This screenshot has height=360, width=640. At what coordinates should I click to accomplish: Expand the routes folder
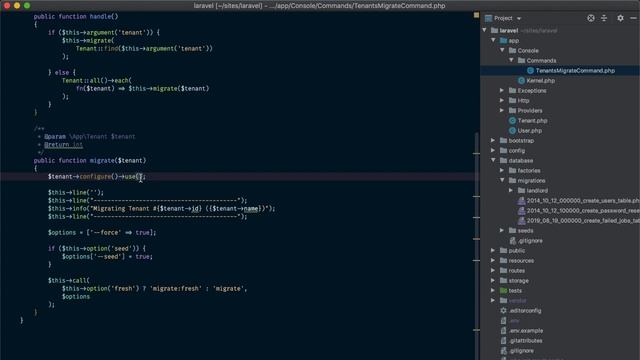click(493, 270)
